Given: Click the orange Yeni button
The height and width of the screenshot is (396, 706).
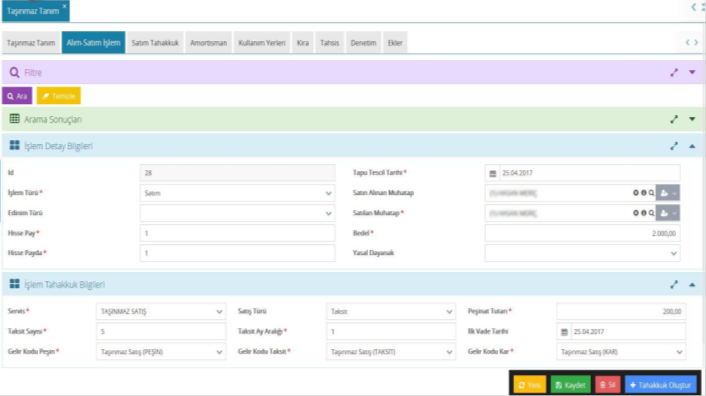Looking at the screenshot, I should coord(530,385).
